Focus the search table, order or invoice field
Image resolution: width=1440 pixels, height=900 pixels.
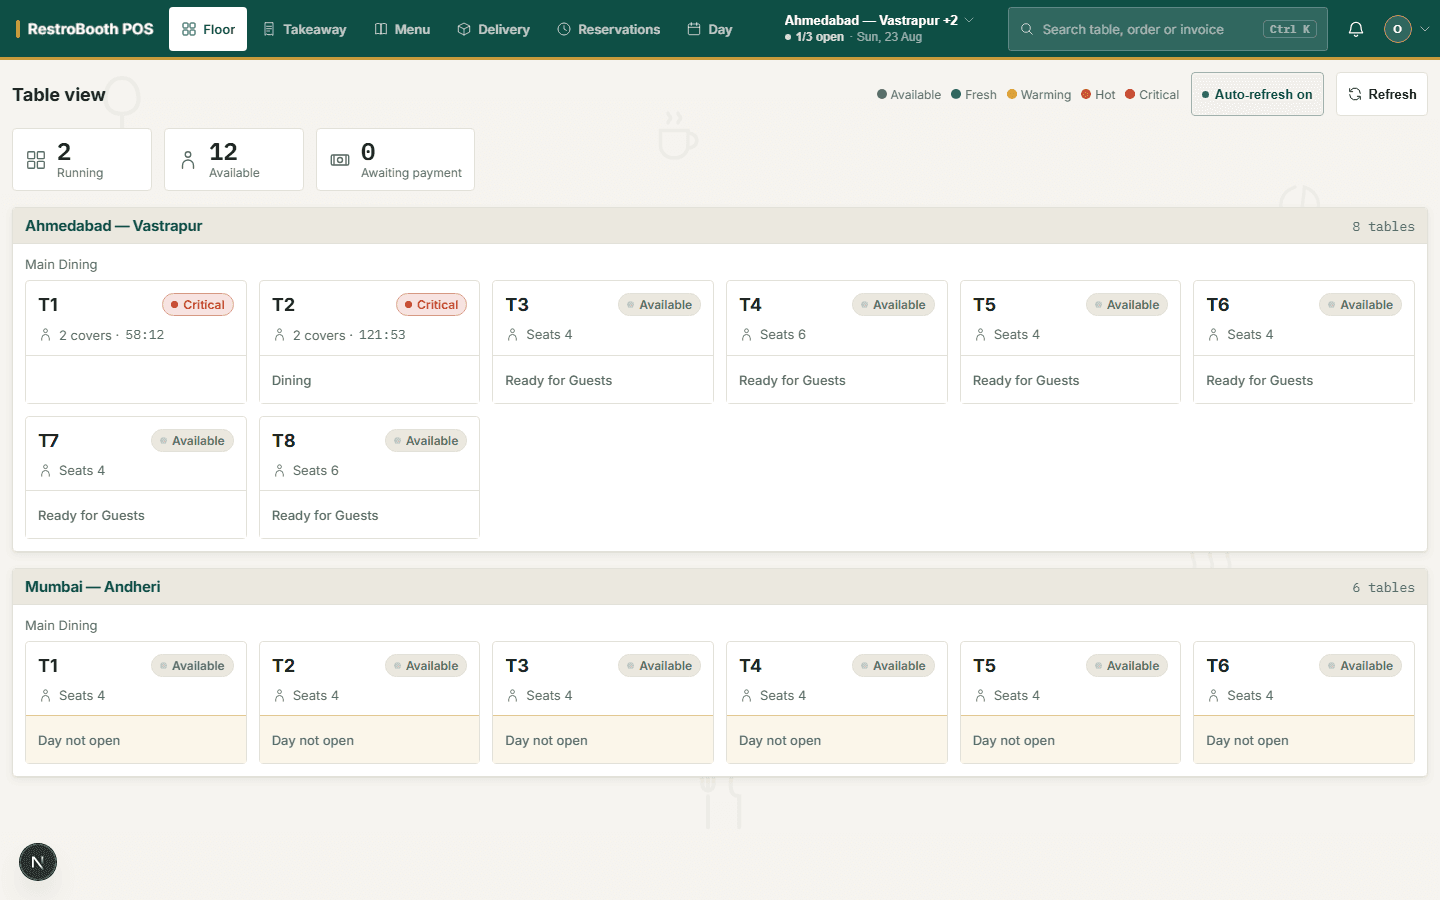click(1168, 29)
